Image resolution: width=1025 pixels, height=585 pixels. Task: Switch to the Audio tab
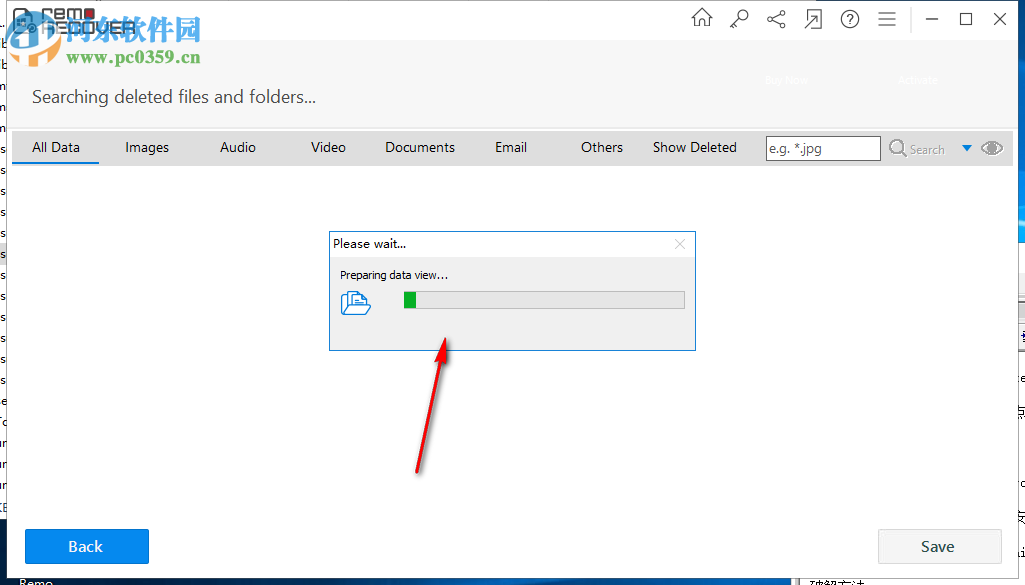(238, 148)
